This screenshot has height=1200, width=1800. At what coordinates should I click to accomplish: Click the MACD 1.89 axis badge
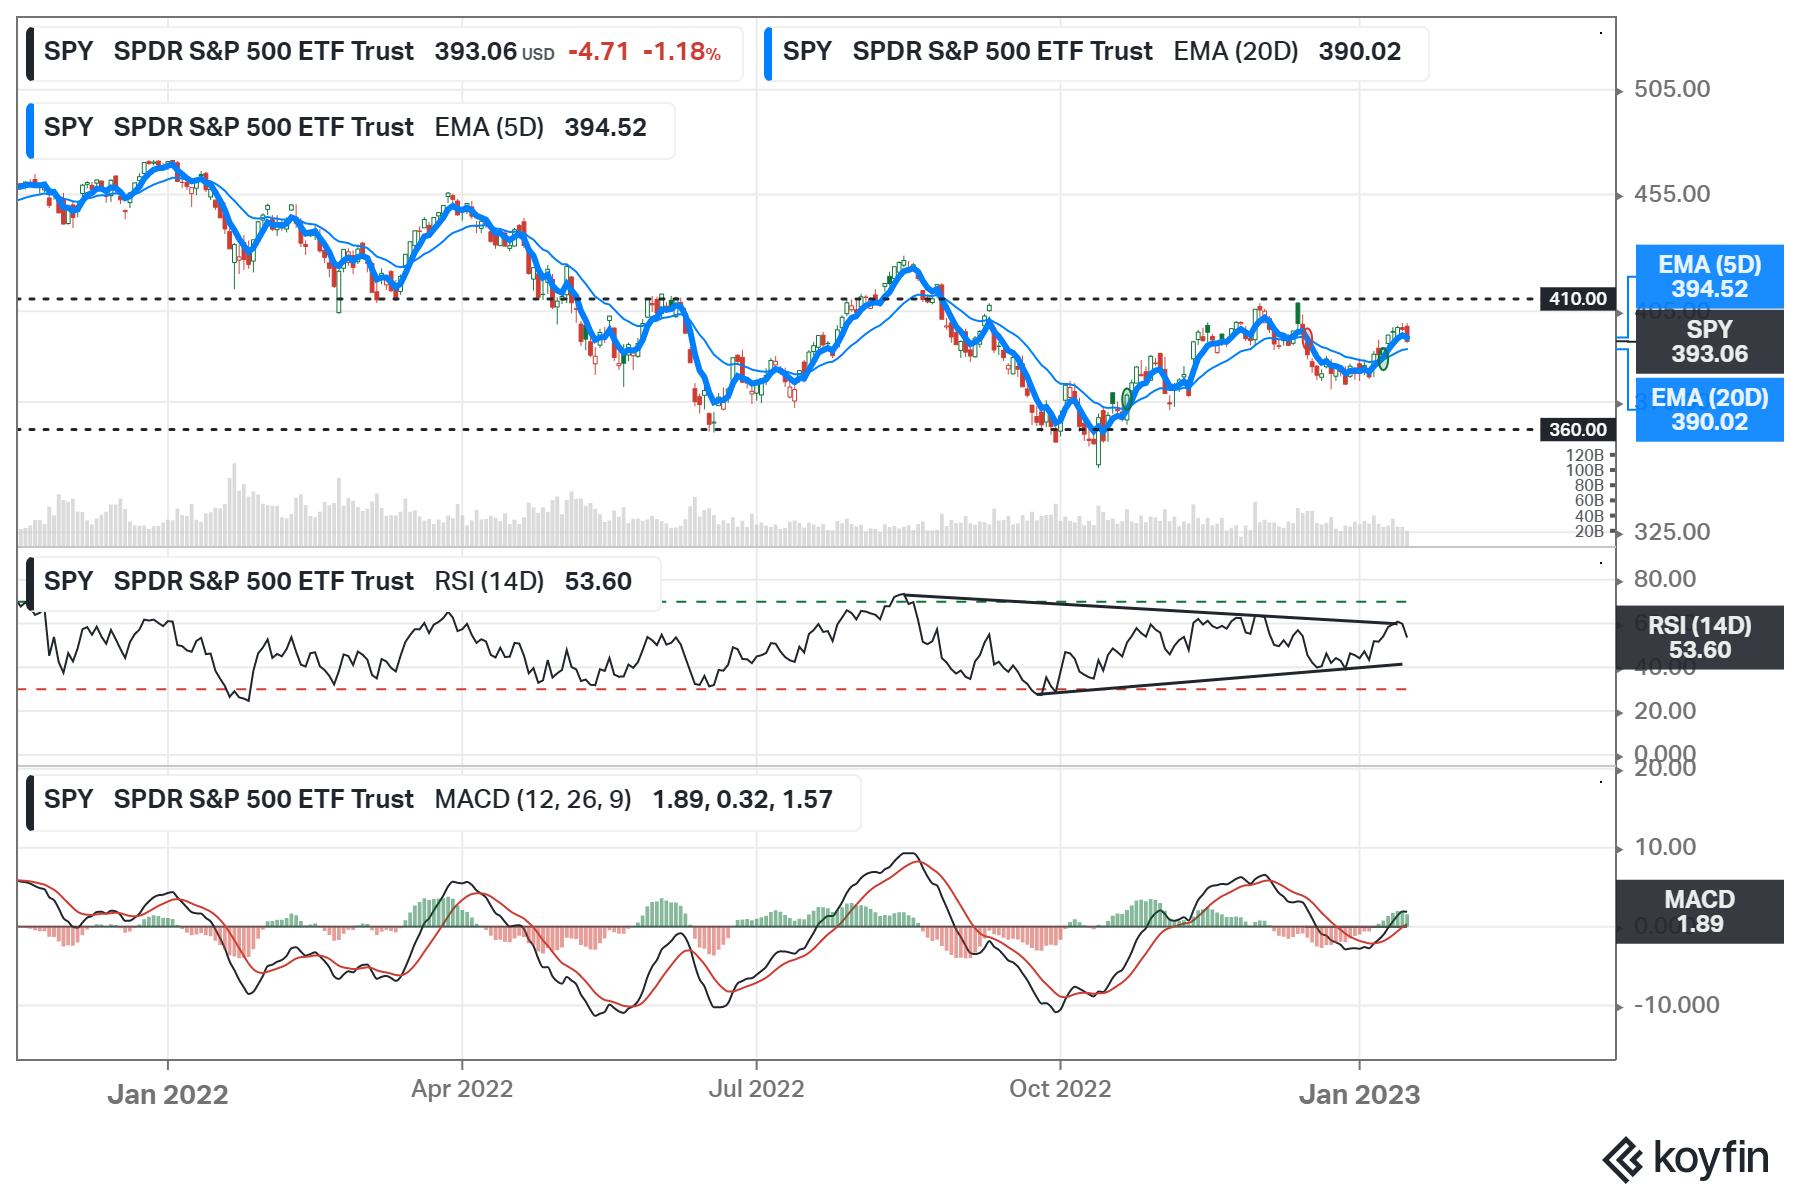pos(1699,911)
